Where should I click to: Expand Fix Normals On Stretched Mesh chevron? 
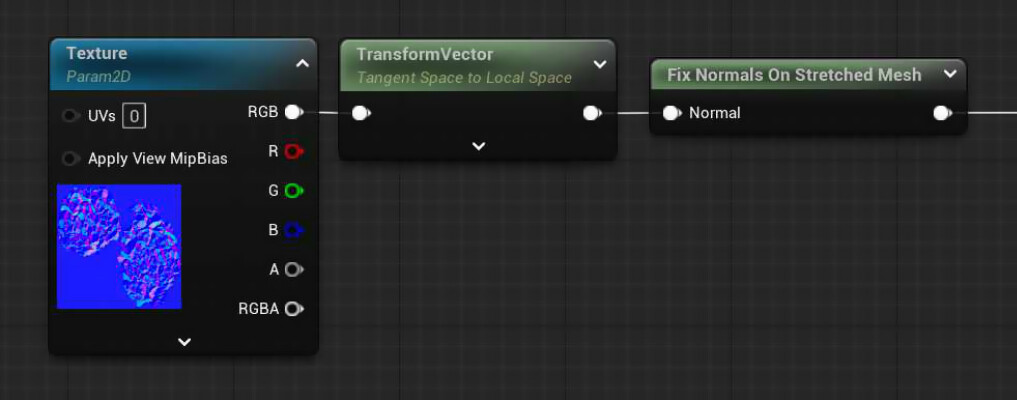(950, 74)
